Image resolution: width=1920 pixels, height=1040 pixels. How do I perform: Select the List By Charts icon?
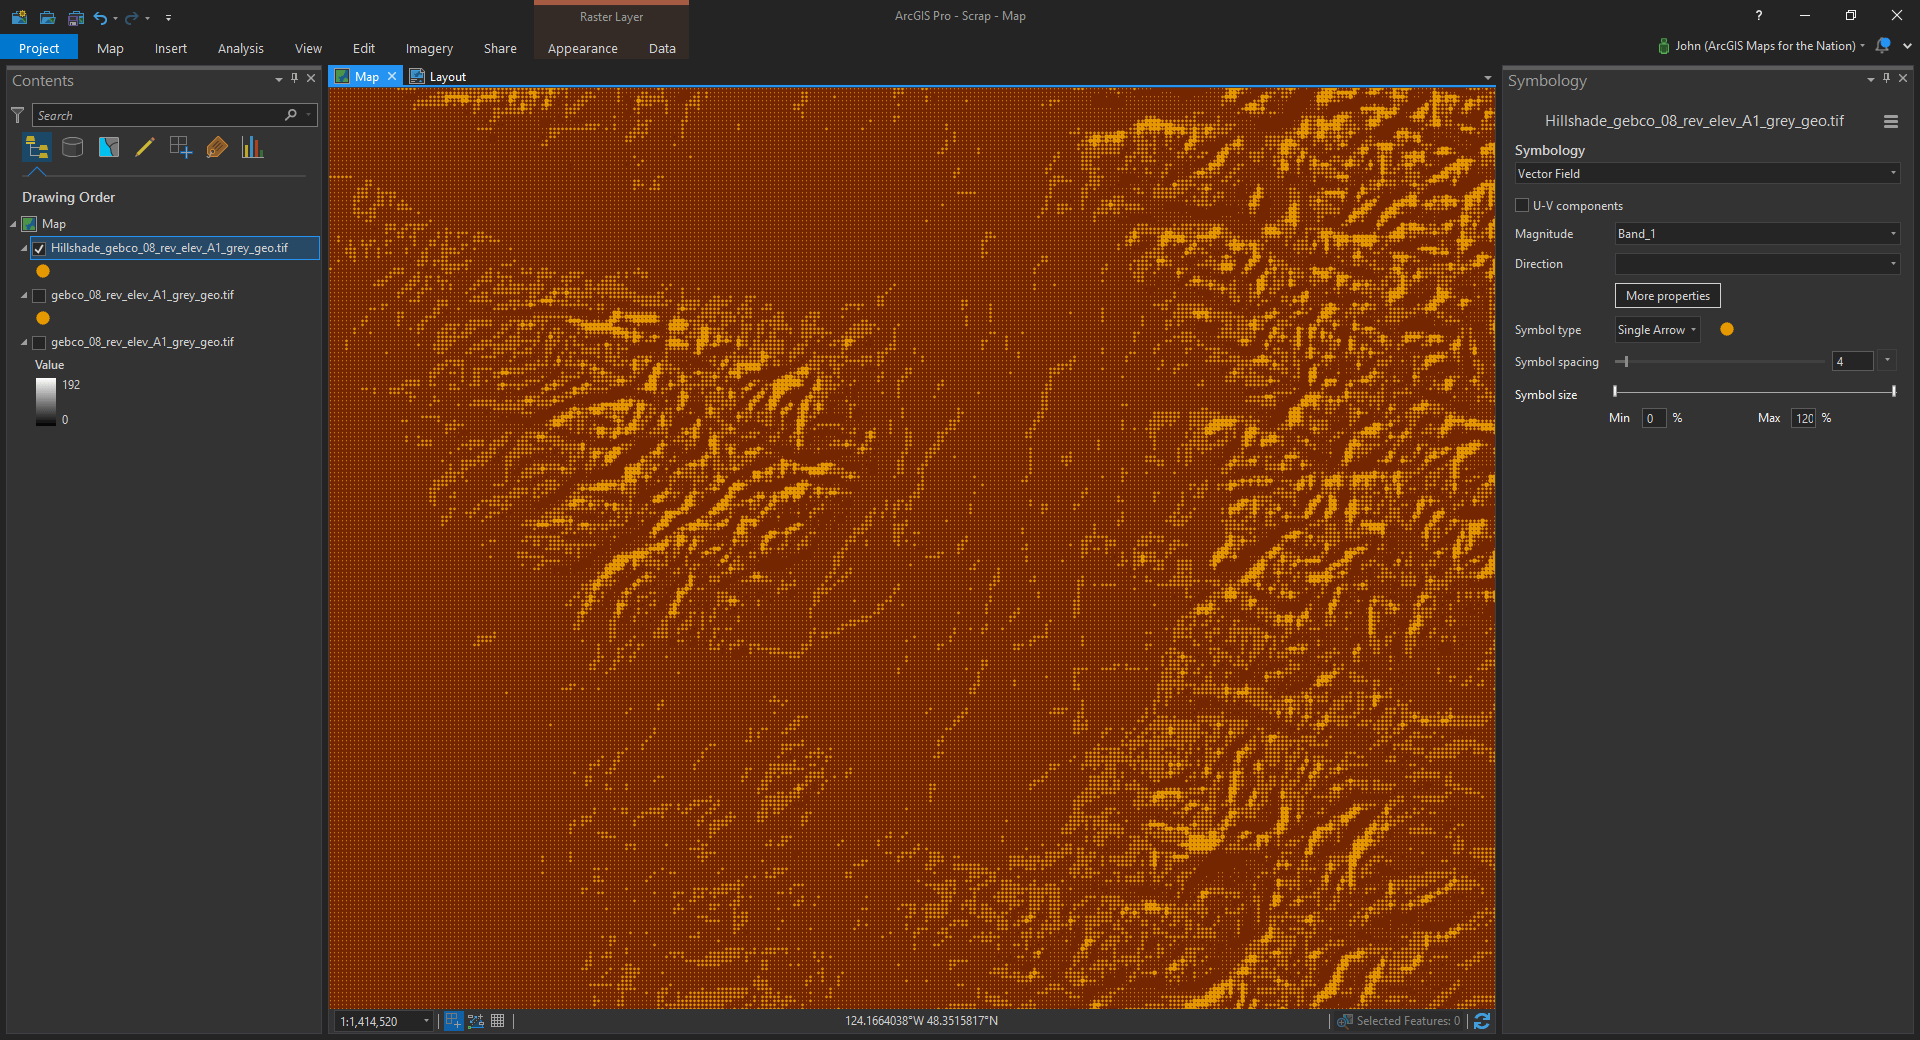pos(252,148)
